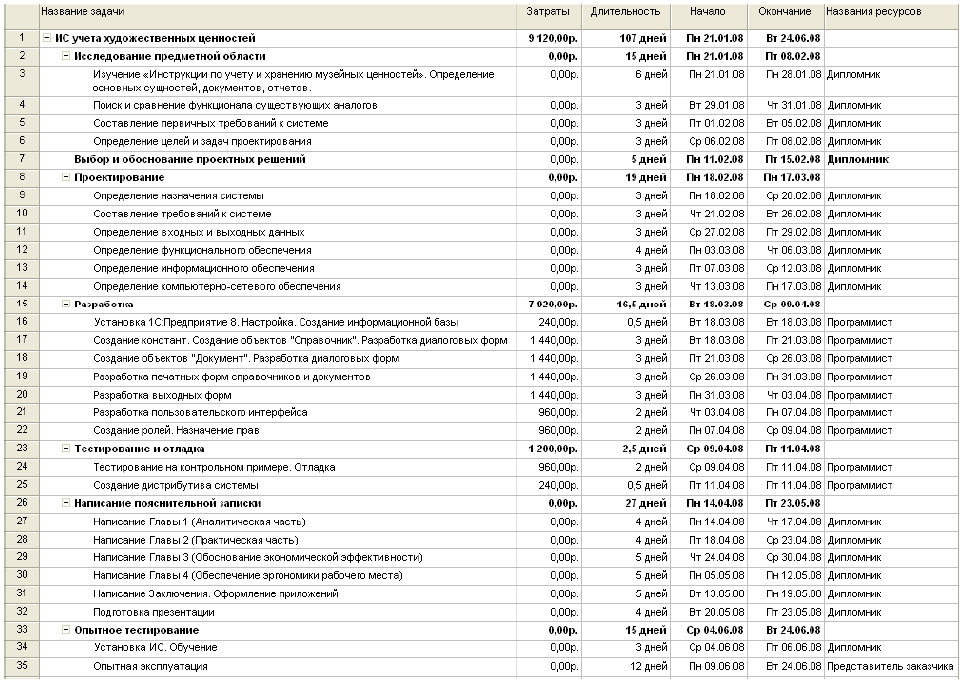
Task: Select task 'Определение входных и выходных данных'
Action: pos(199,232)
